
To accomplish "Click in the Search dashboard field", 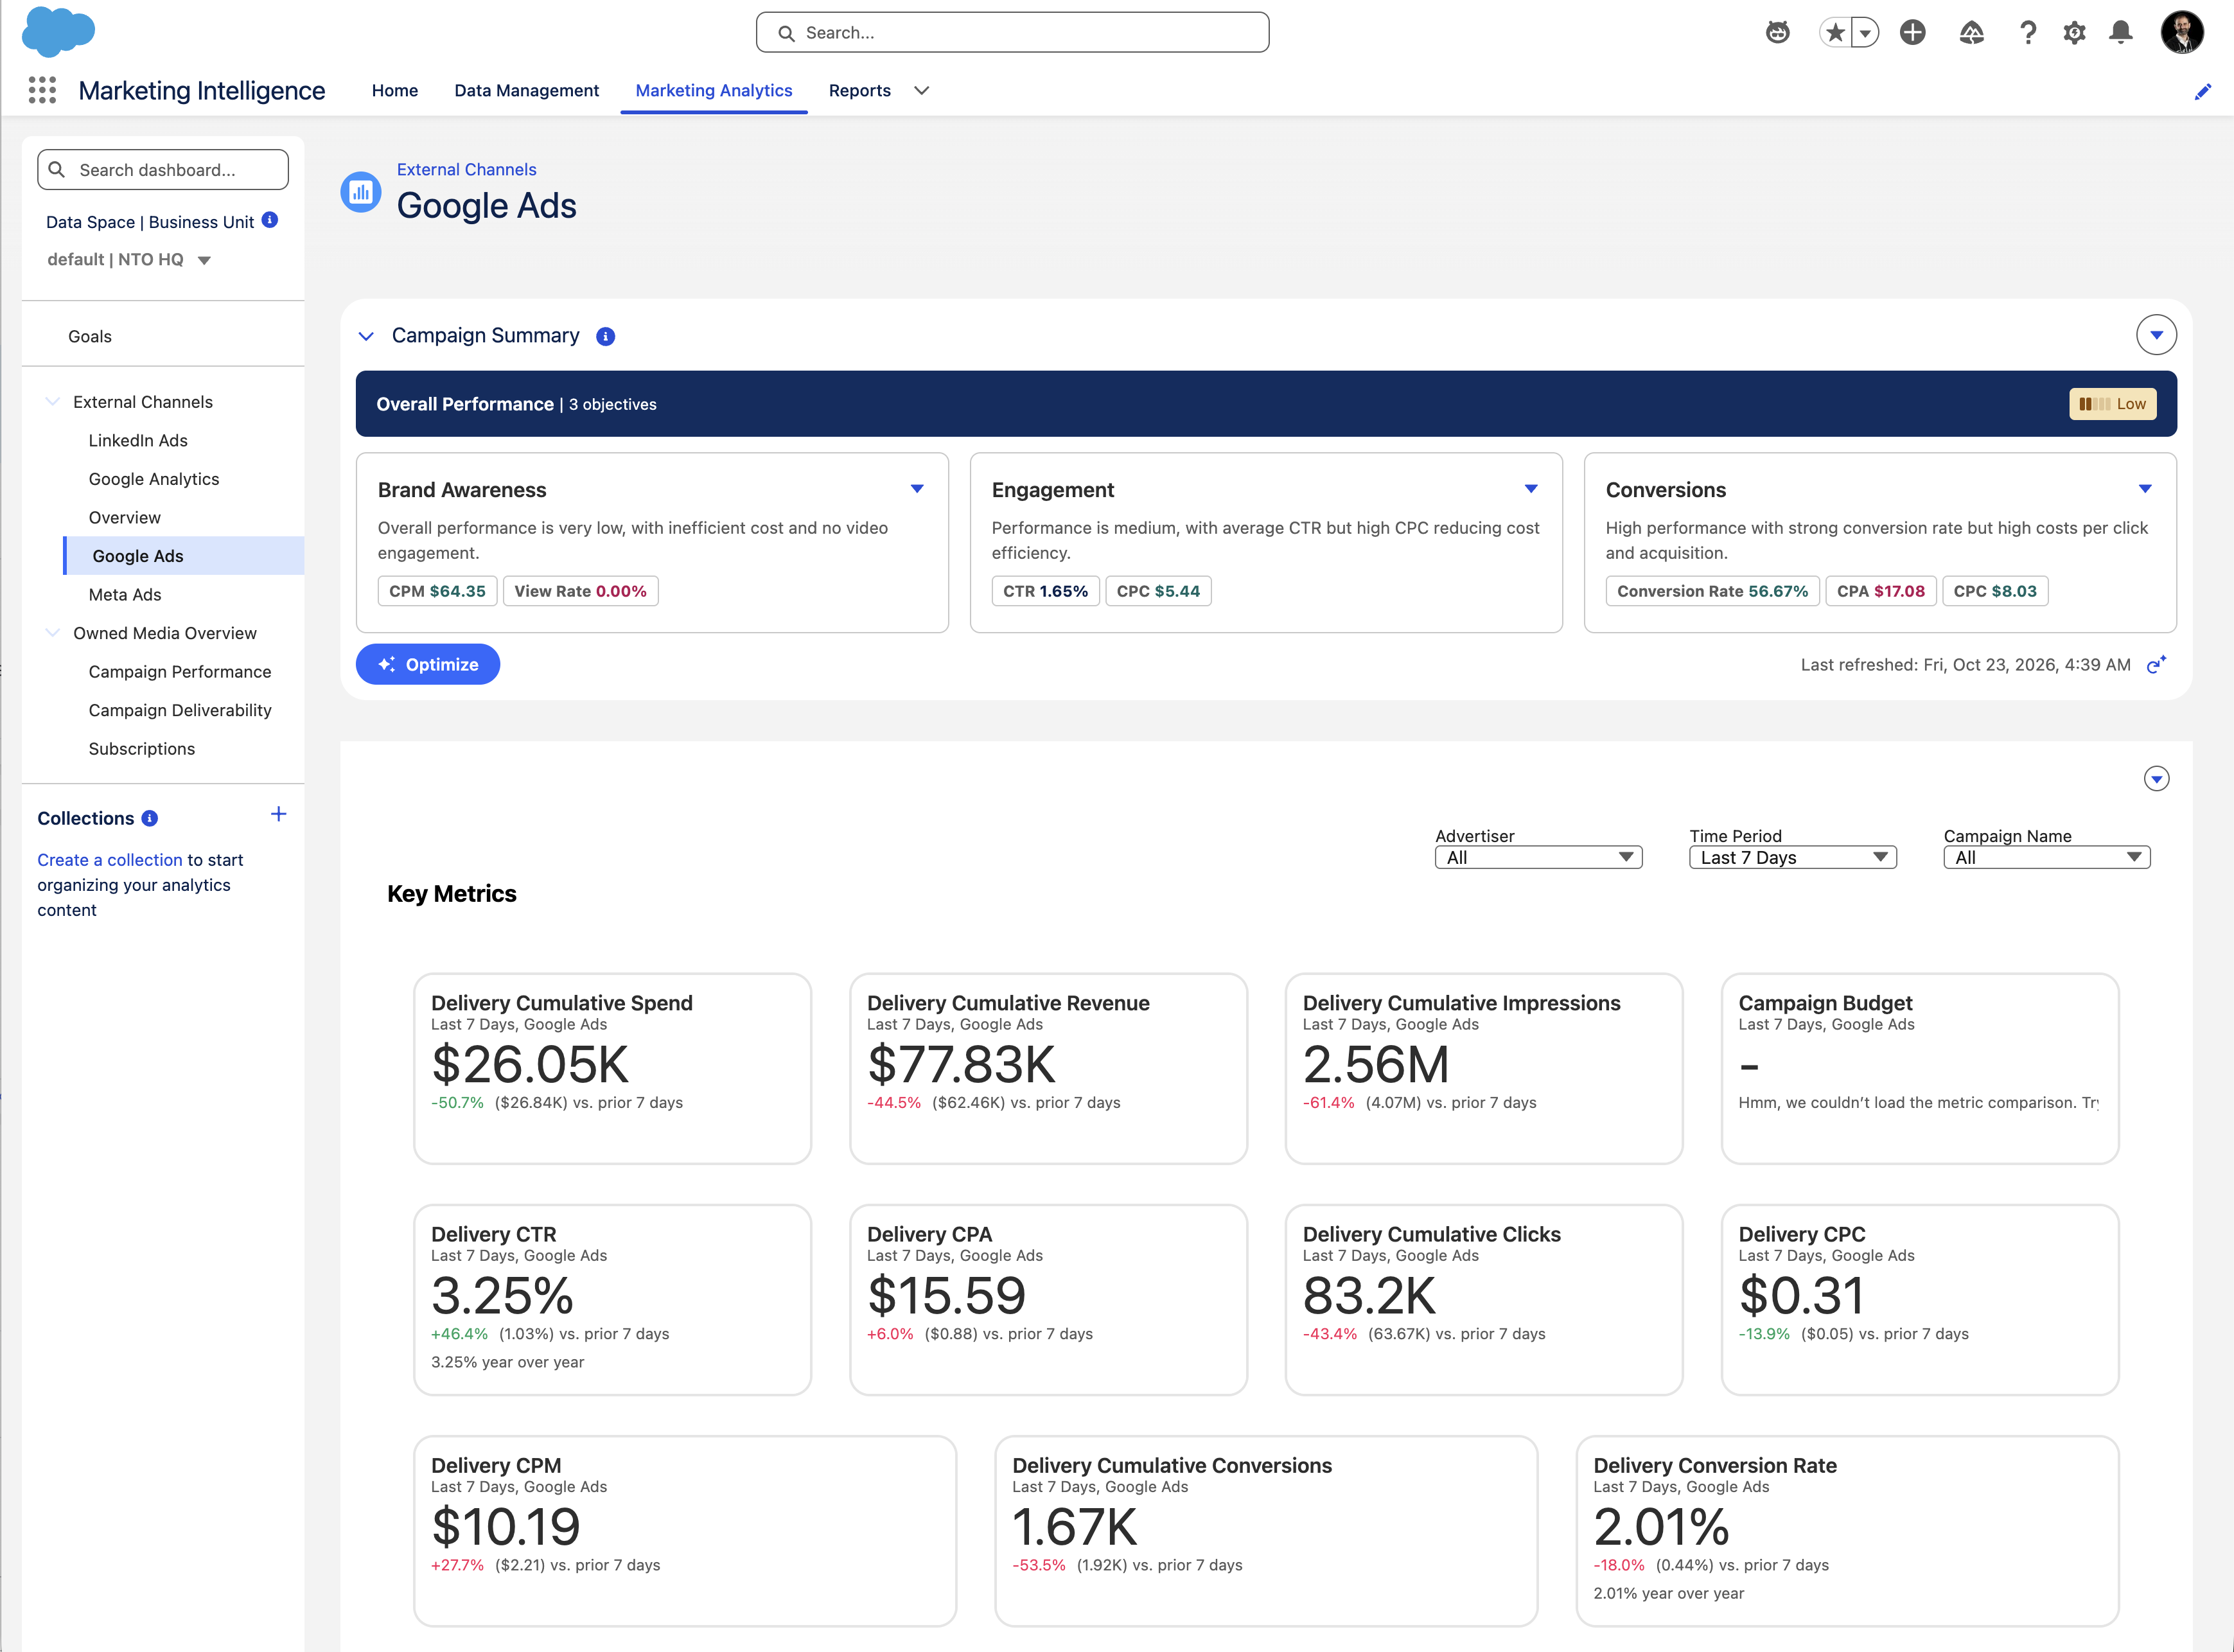I will [x=163, y=169].
